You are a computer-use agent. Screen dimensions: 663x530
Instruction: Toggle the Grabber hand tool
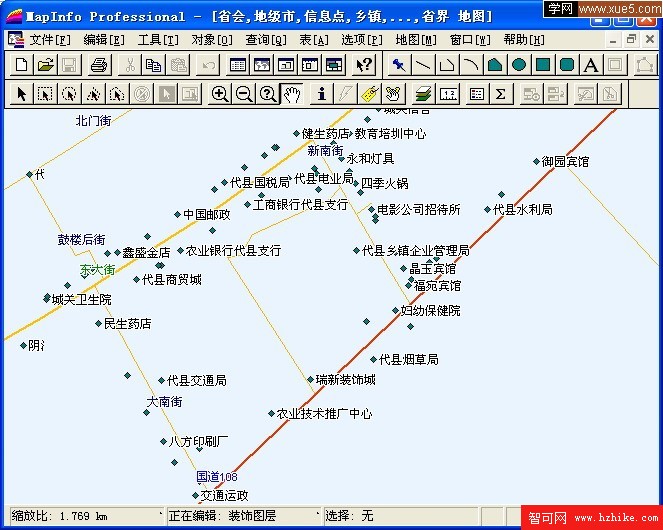[292, 93]
